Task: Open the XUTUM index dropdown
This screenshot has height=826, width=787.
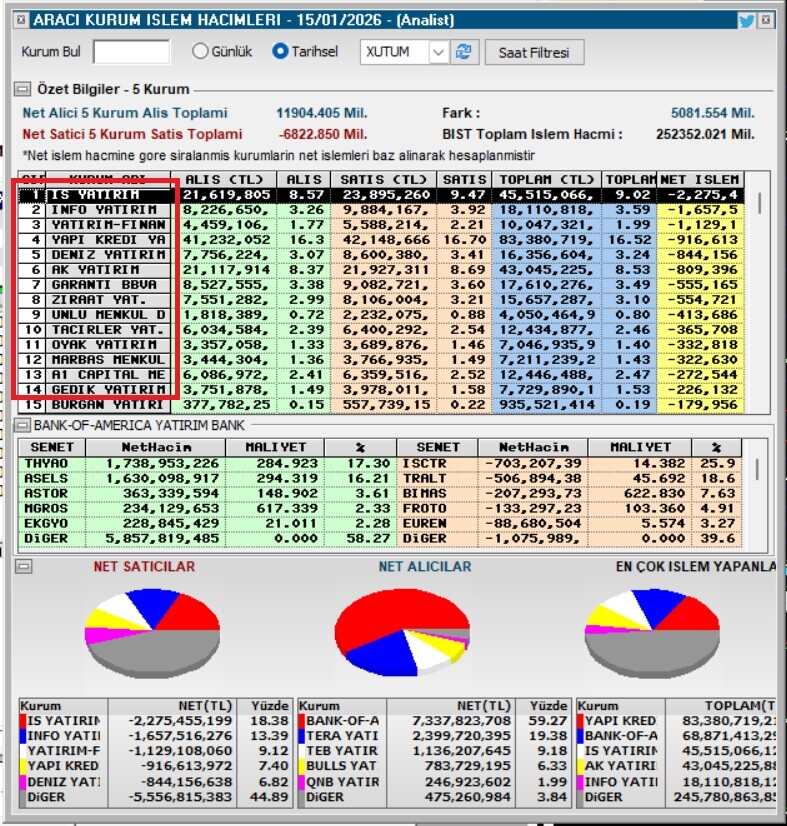Action: tap(438, 52)
